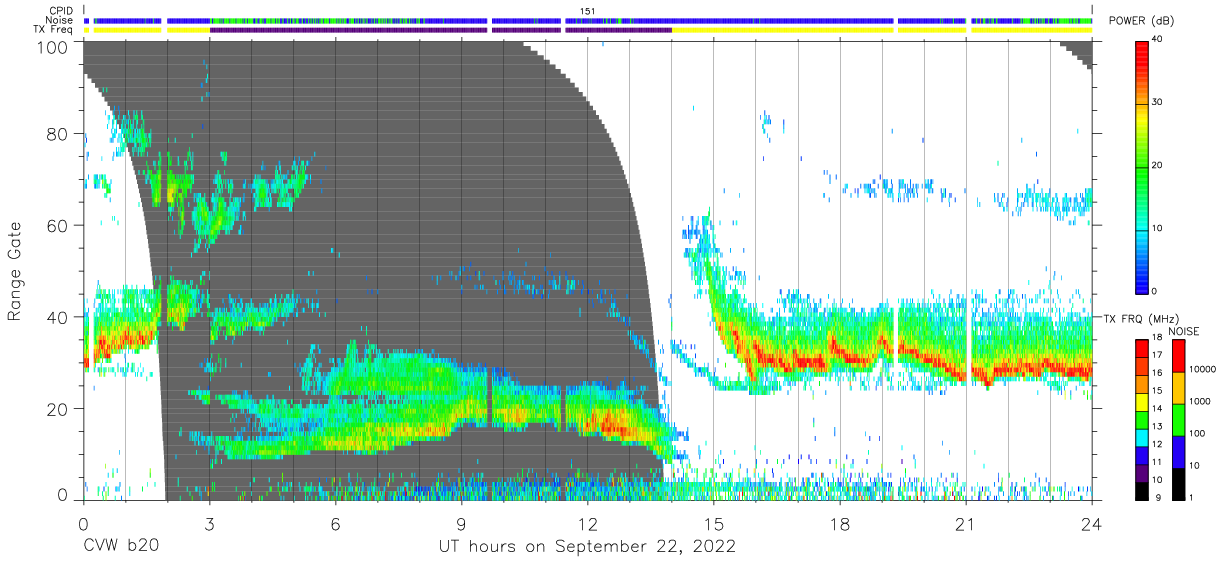Click x-axis tick label "12"
Viewport: 1228px width, 567px height.
(588, 524)
